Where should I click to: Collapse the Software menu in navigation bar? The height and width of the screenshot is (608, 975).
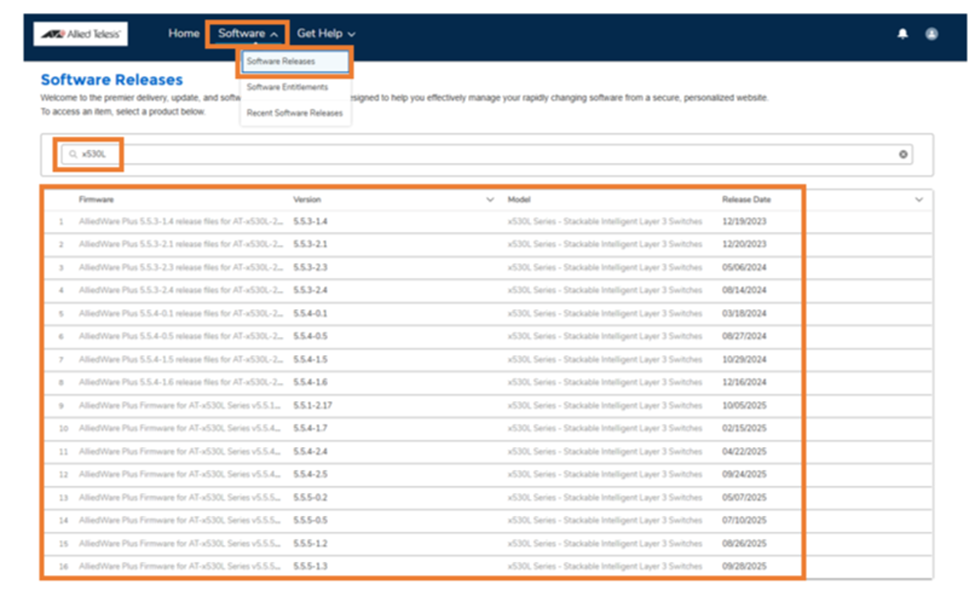(247, 34)
